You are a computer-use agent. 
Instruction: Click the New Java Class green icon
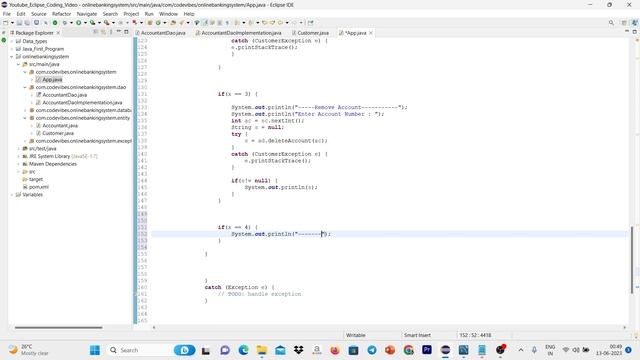click(158, 22)
